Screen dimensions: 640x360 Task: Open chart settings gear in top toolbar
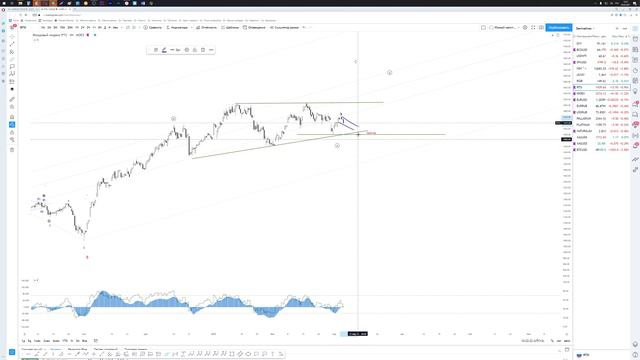pos(525,27)
